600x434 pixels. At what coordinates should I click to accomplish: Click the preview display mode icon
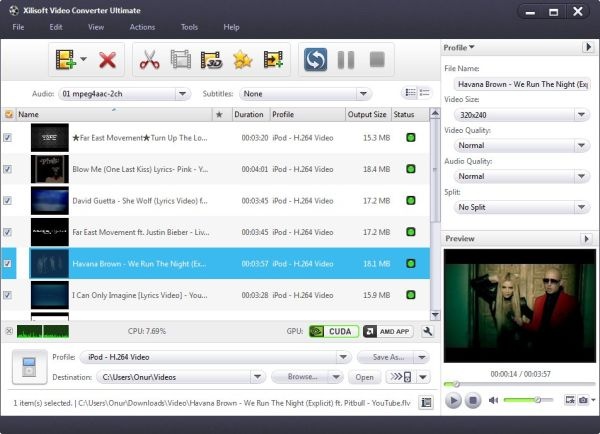coord(570,400)
